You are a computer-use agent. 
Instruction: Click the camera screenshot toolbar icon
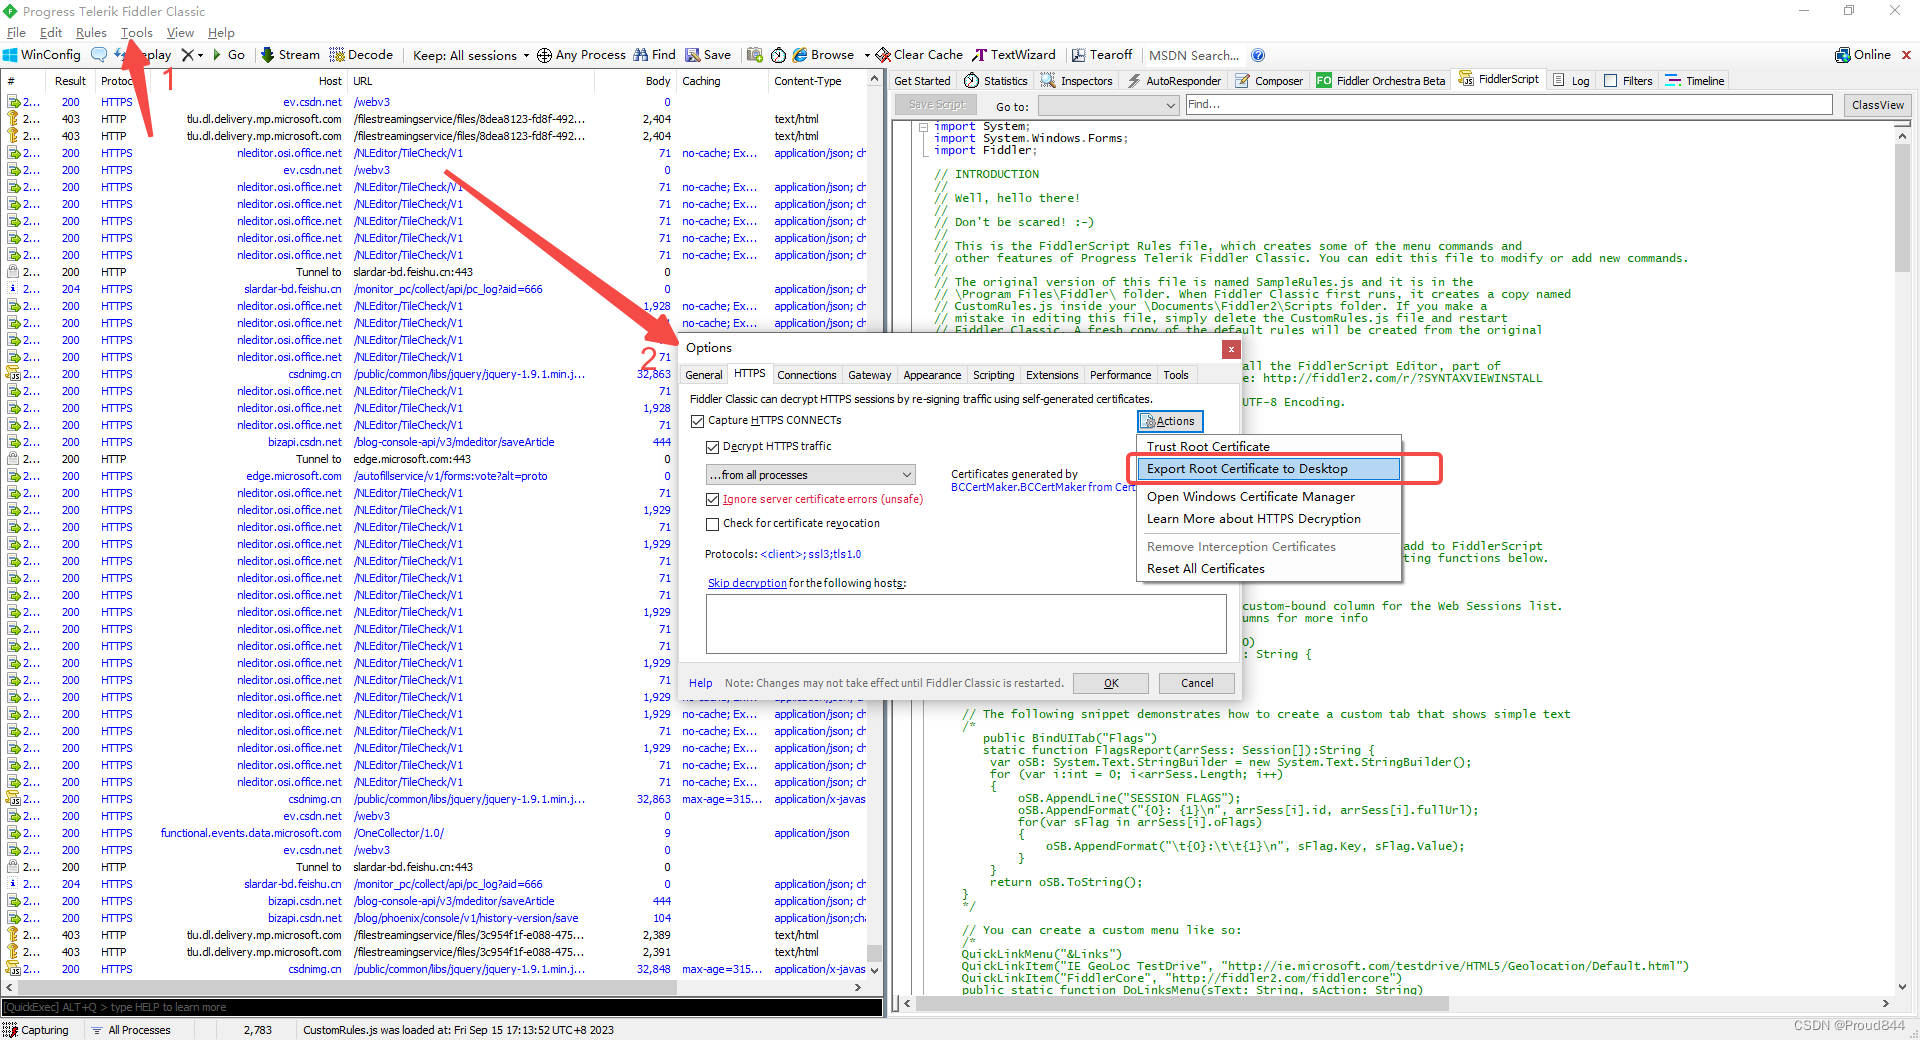click(755, 55)
